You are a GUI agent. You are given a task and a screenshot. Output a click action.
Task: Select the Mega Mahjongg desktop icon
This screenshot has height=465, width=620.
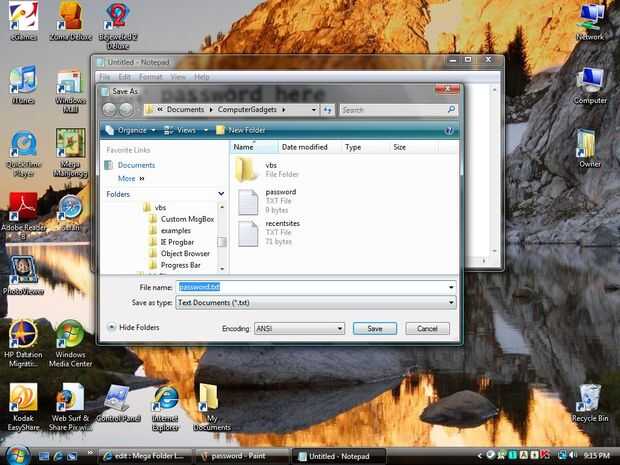pyautogui.click(x=70, y=153)
